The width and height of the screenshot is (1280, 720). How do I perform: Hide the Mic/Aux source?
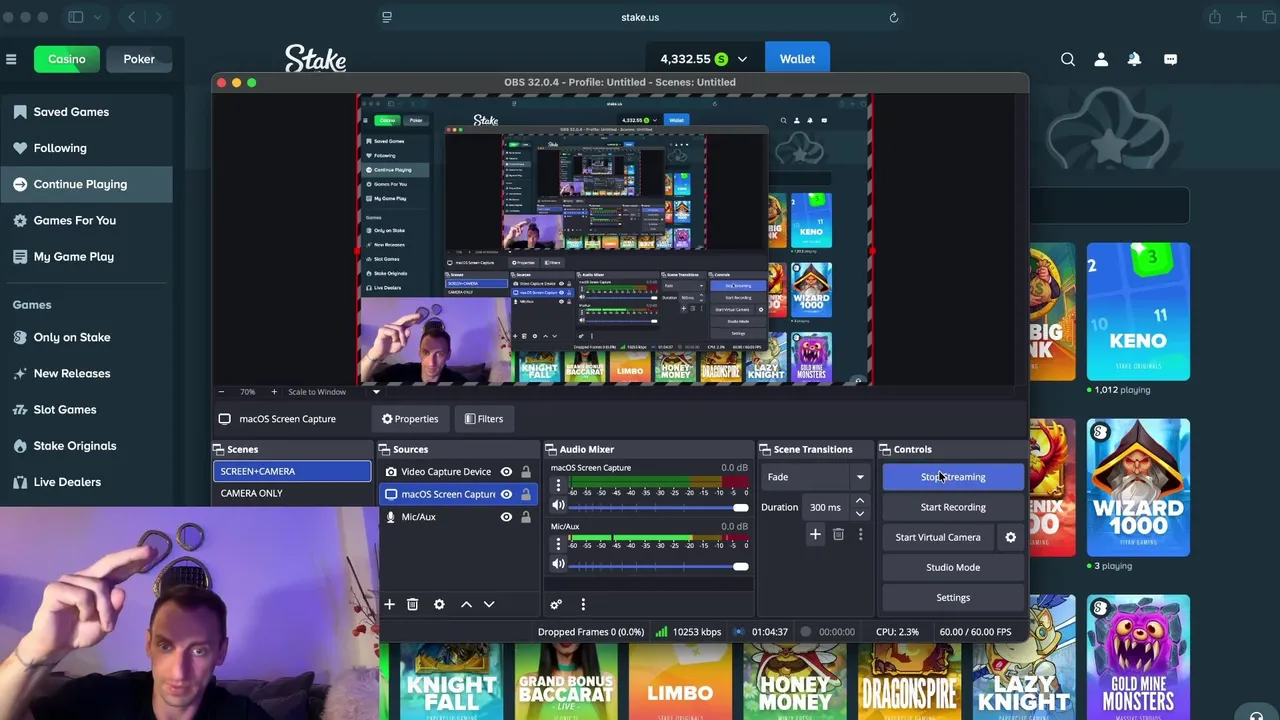click(506, 517)
